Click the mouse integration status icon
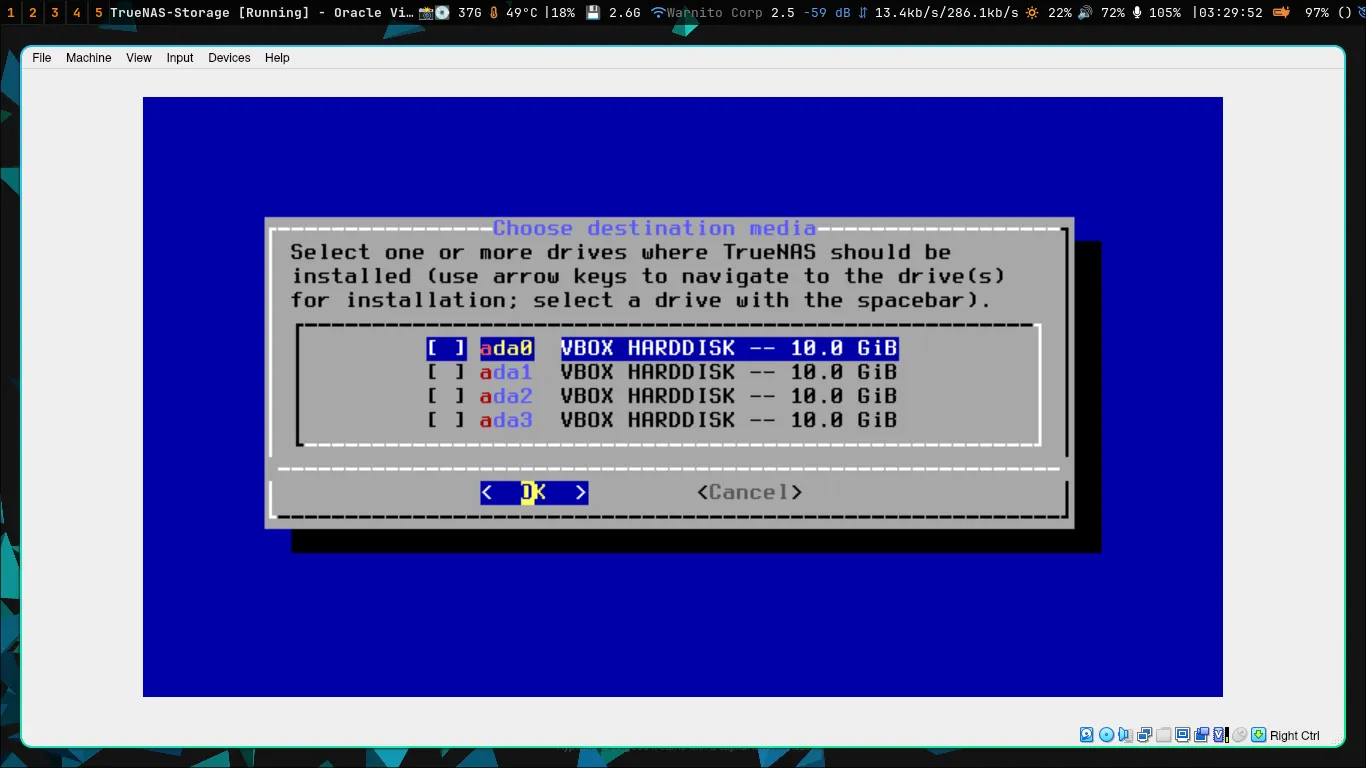Image resolution: width=1366 pixels, height=768 pixels. (x=1239, y=735)
